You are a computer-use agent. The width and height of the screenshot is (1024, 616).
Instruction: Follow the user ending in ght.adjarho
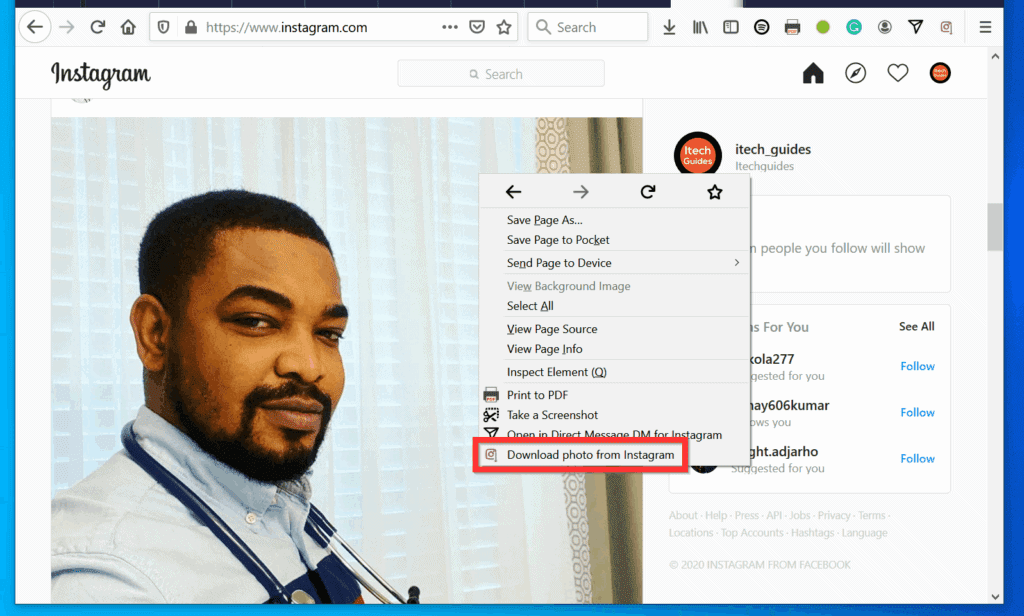(x=917, y=459)
